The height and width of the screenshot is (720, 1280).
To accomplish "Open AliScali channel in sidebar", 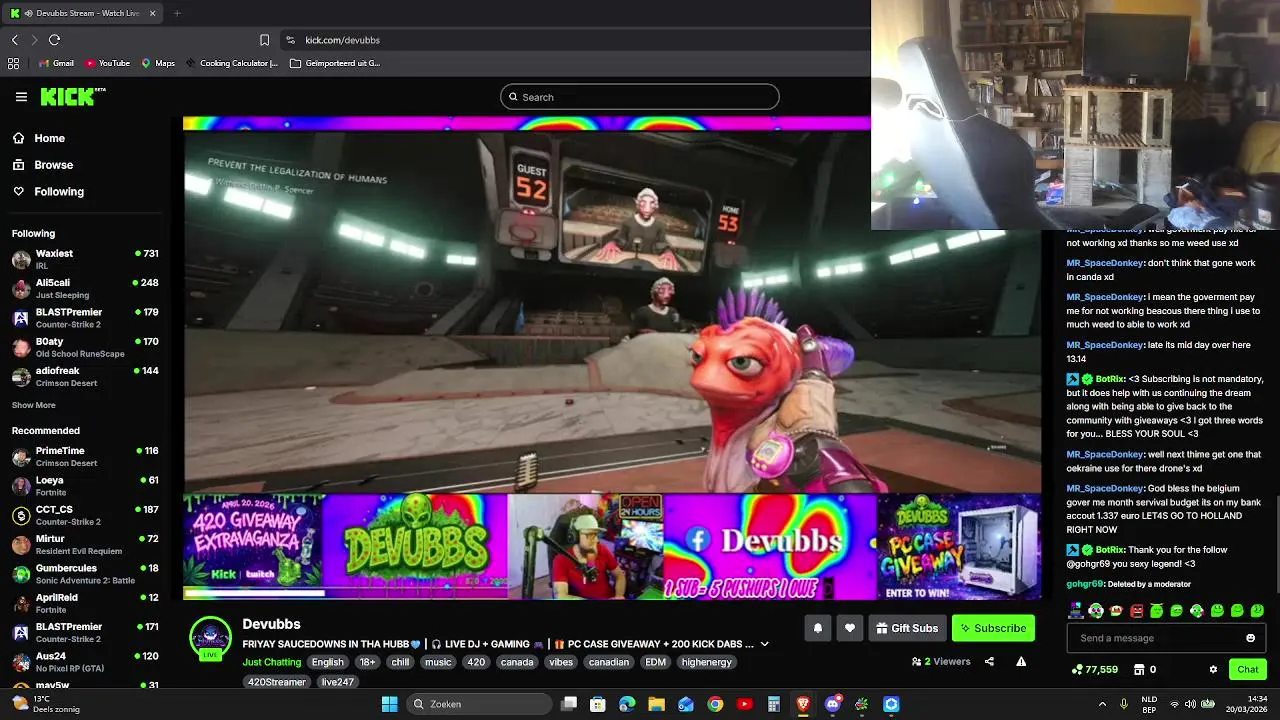I will (x=85, y=288).
